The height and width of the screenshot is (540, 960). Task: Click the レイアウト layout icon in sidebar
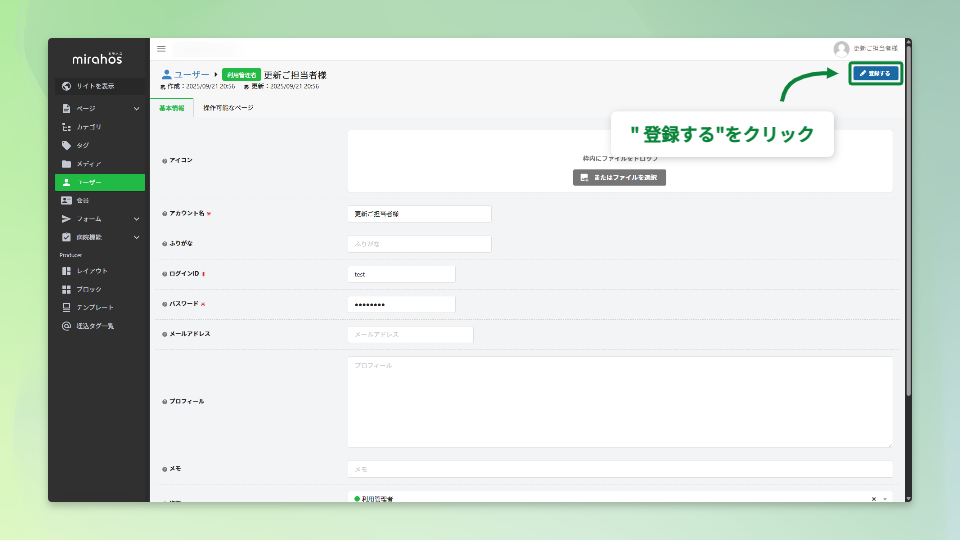coord(66,271)
